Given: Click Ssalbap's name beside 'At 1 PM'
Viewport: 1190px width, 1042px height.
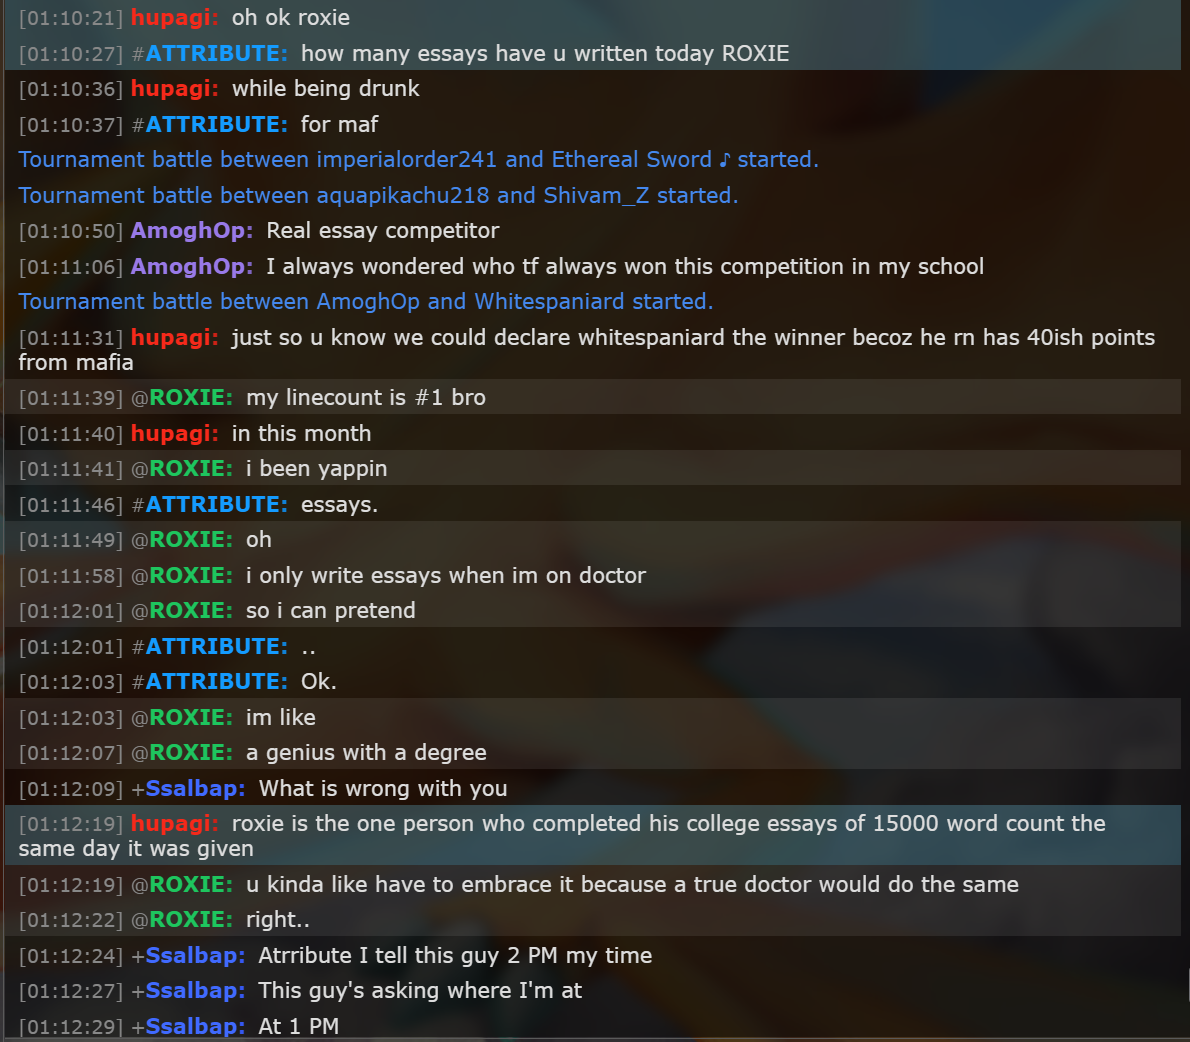Looking at the screenshot, I should tap(195, 1026).
